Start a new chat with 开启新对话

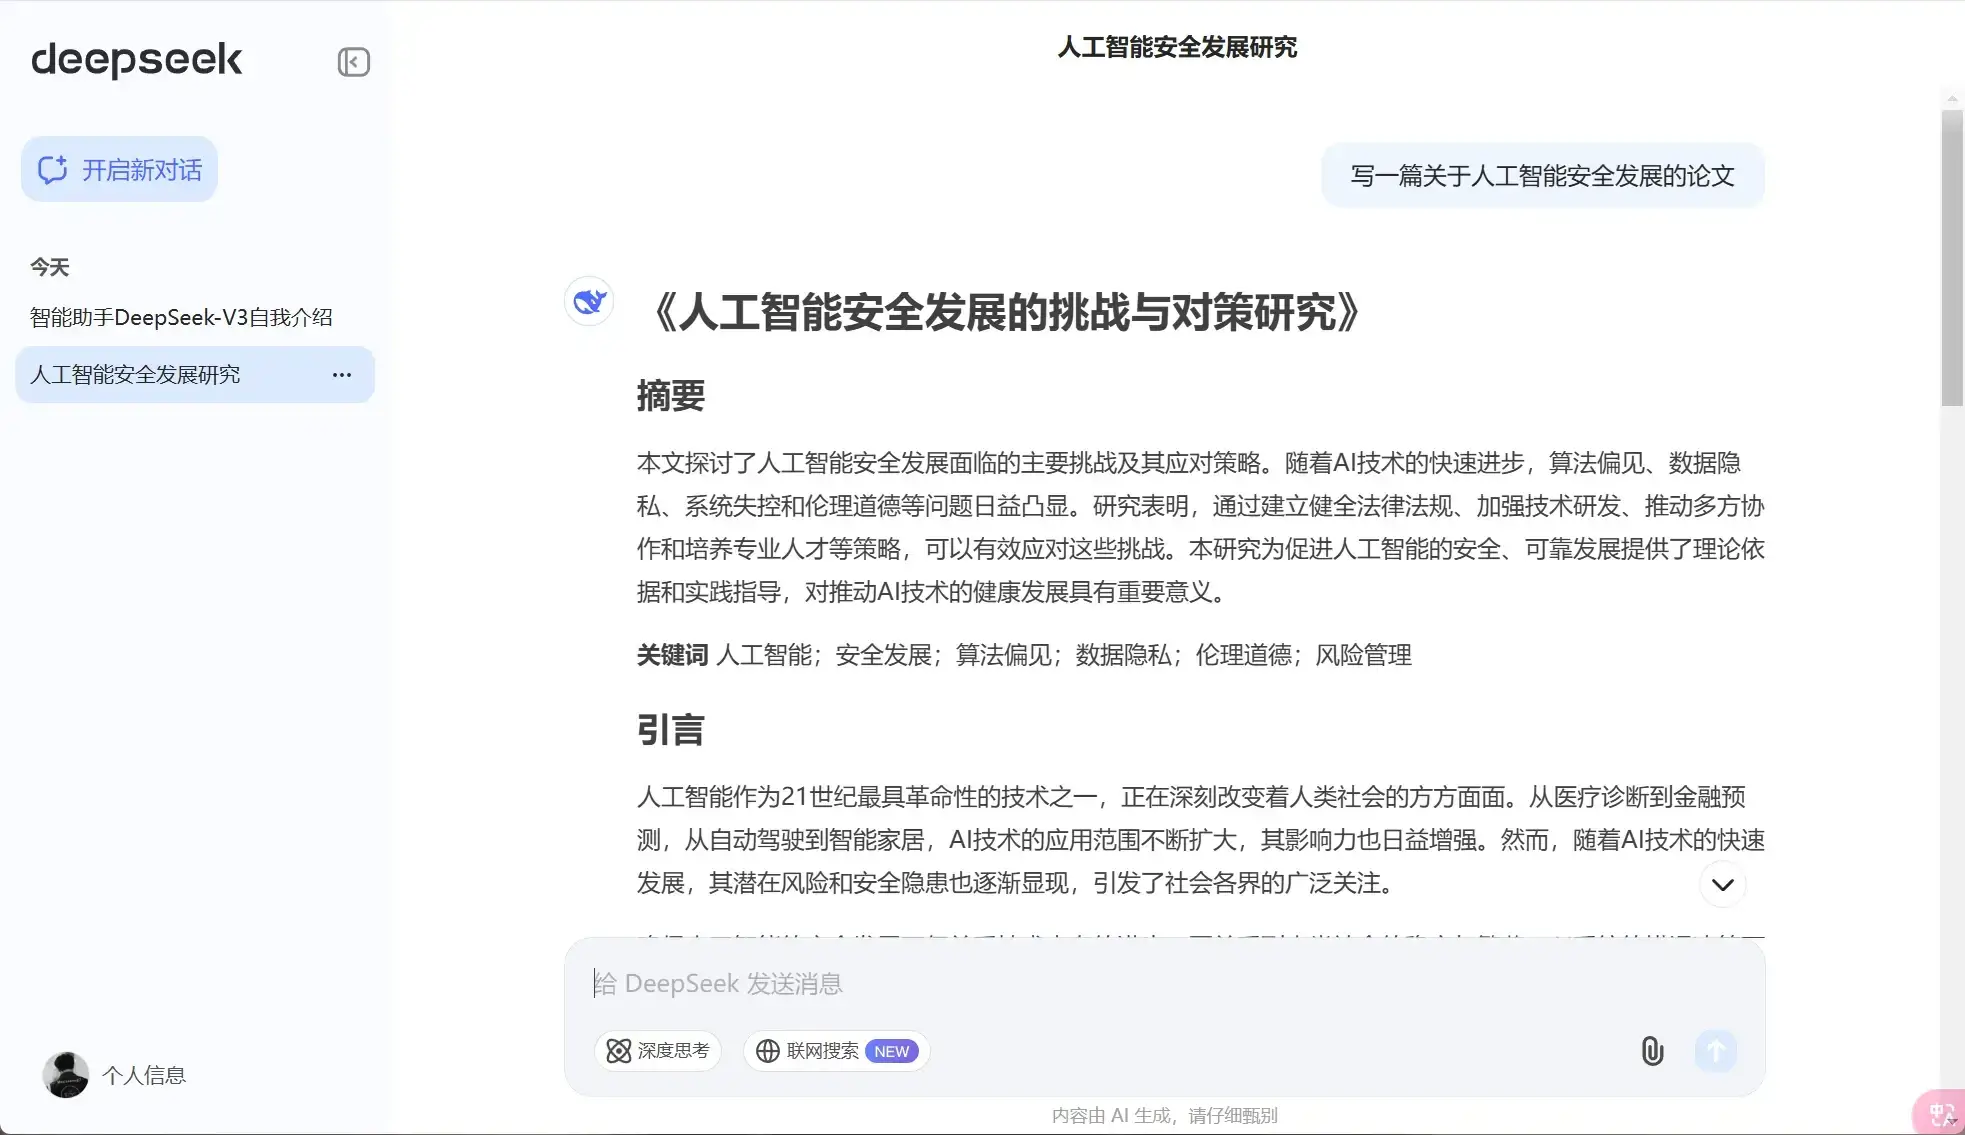pyautogui.click(x=119, y=170)
